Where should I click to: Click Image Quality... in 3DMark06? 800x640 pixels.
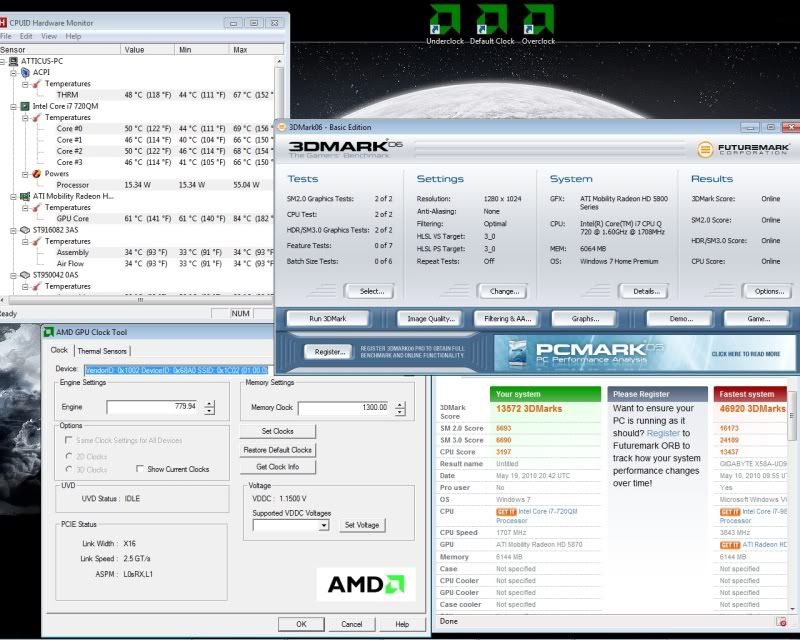pos(430,318)
